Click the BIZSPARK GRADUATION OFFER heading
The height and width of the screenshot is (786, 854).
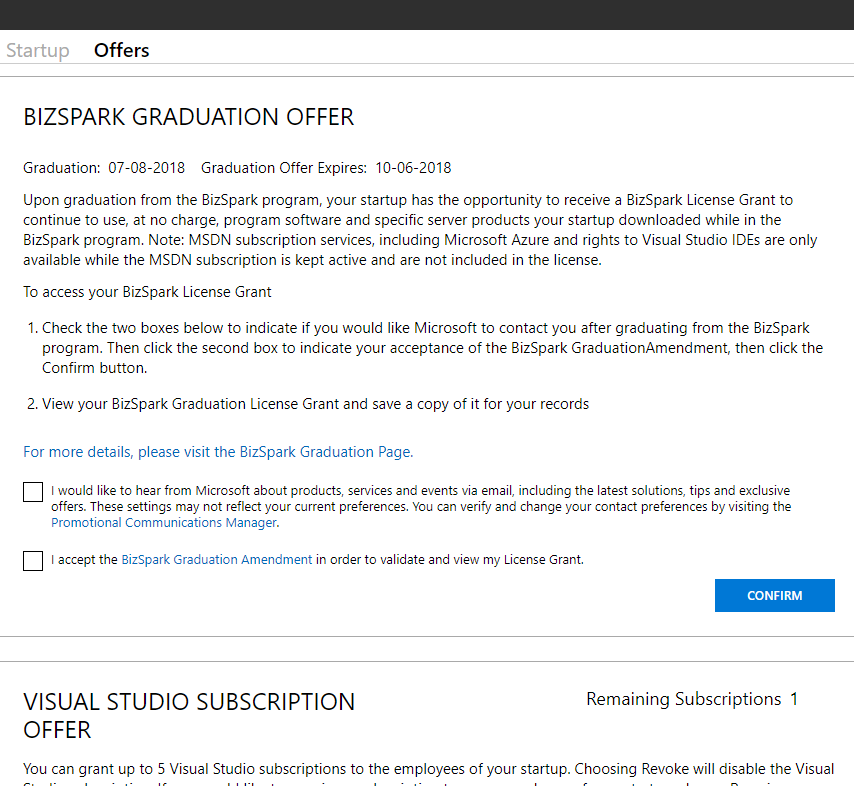pyautogui.click(x=188, y=117)
